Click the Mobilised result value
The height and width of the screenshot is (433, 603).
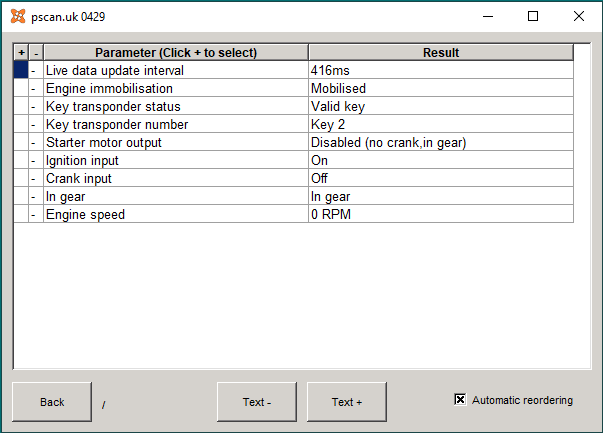pos(338,88)
